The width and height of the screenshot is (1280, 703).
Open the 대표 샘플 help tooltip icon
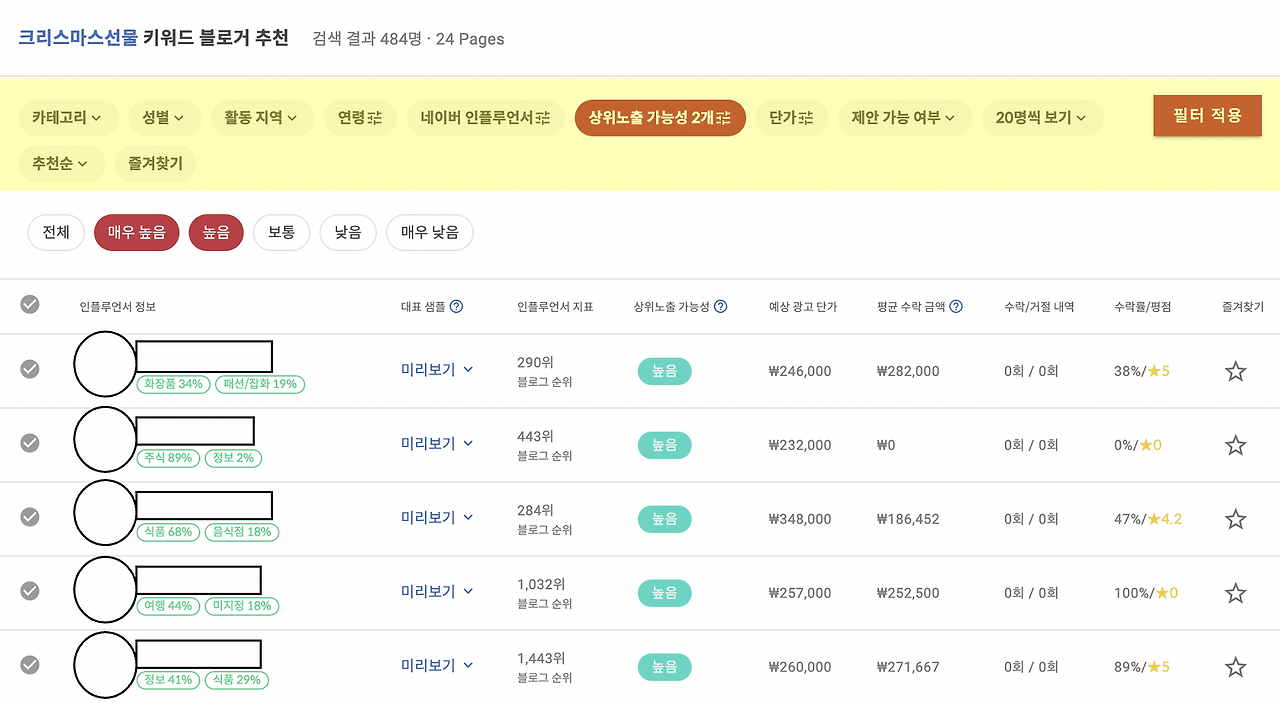coord(457,307)
